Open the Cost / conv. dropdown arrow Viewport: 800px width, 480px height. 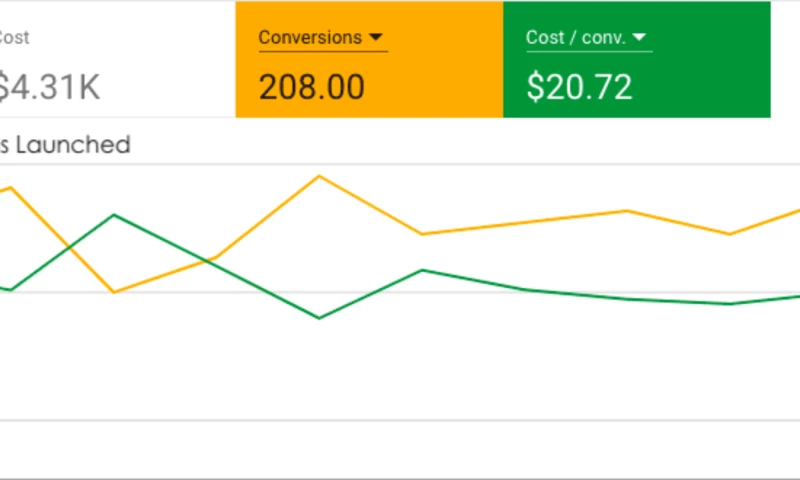640,38
